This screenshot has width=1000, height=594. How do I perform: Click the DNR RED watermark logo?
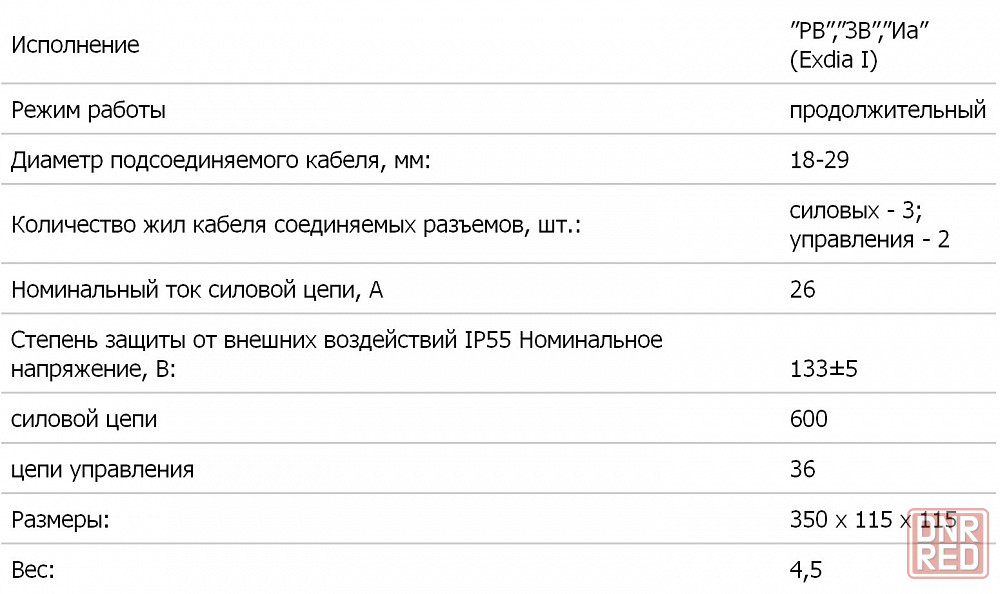[x=948, y=544]
